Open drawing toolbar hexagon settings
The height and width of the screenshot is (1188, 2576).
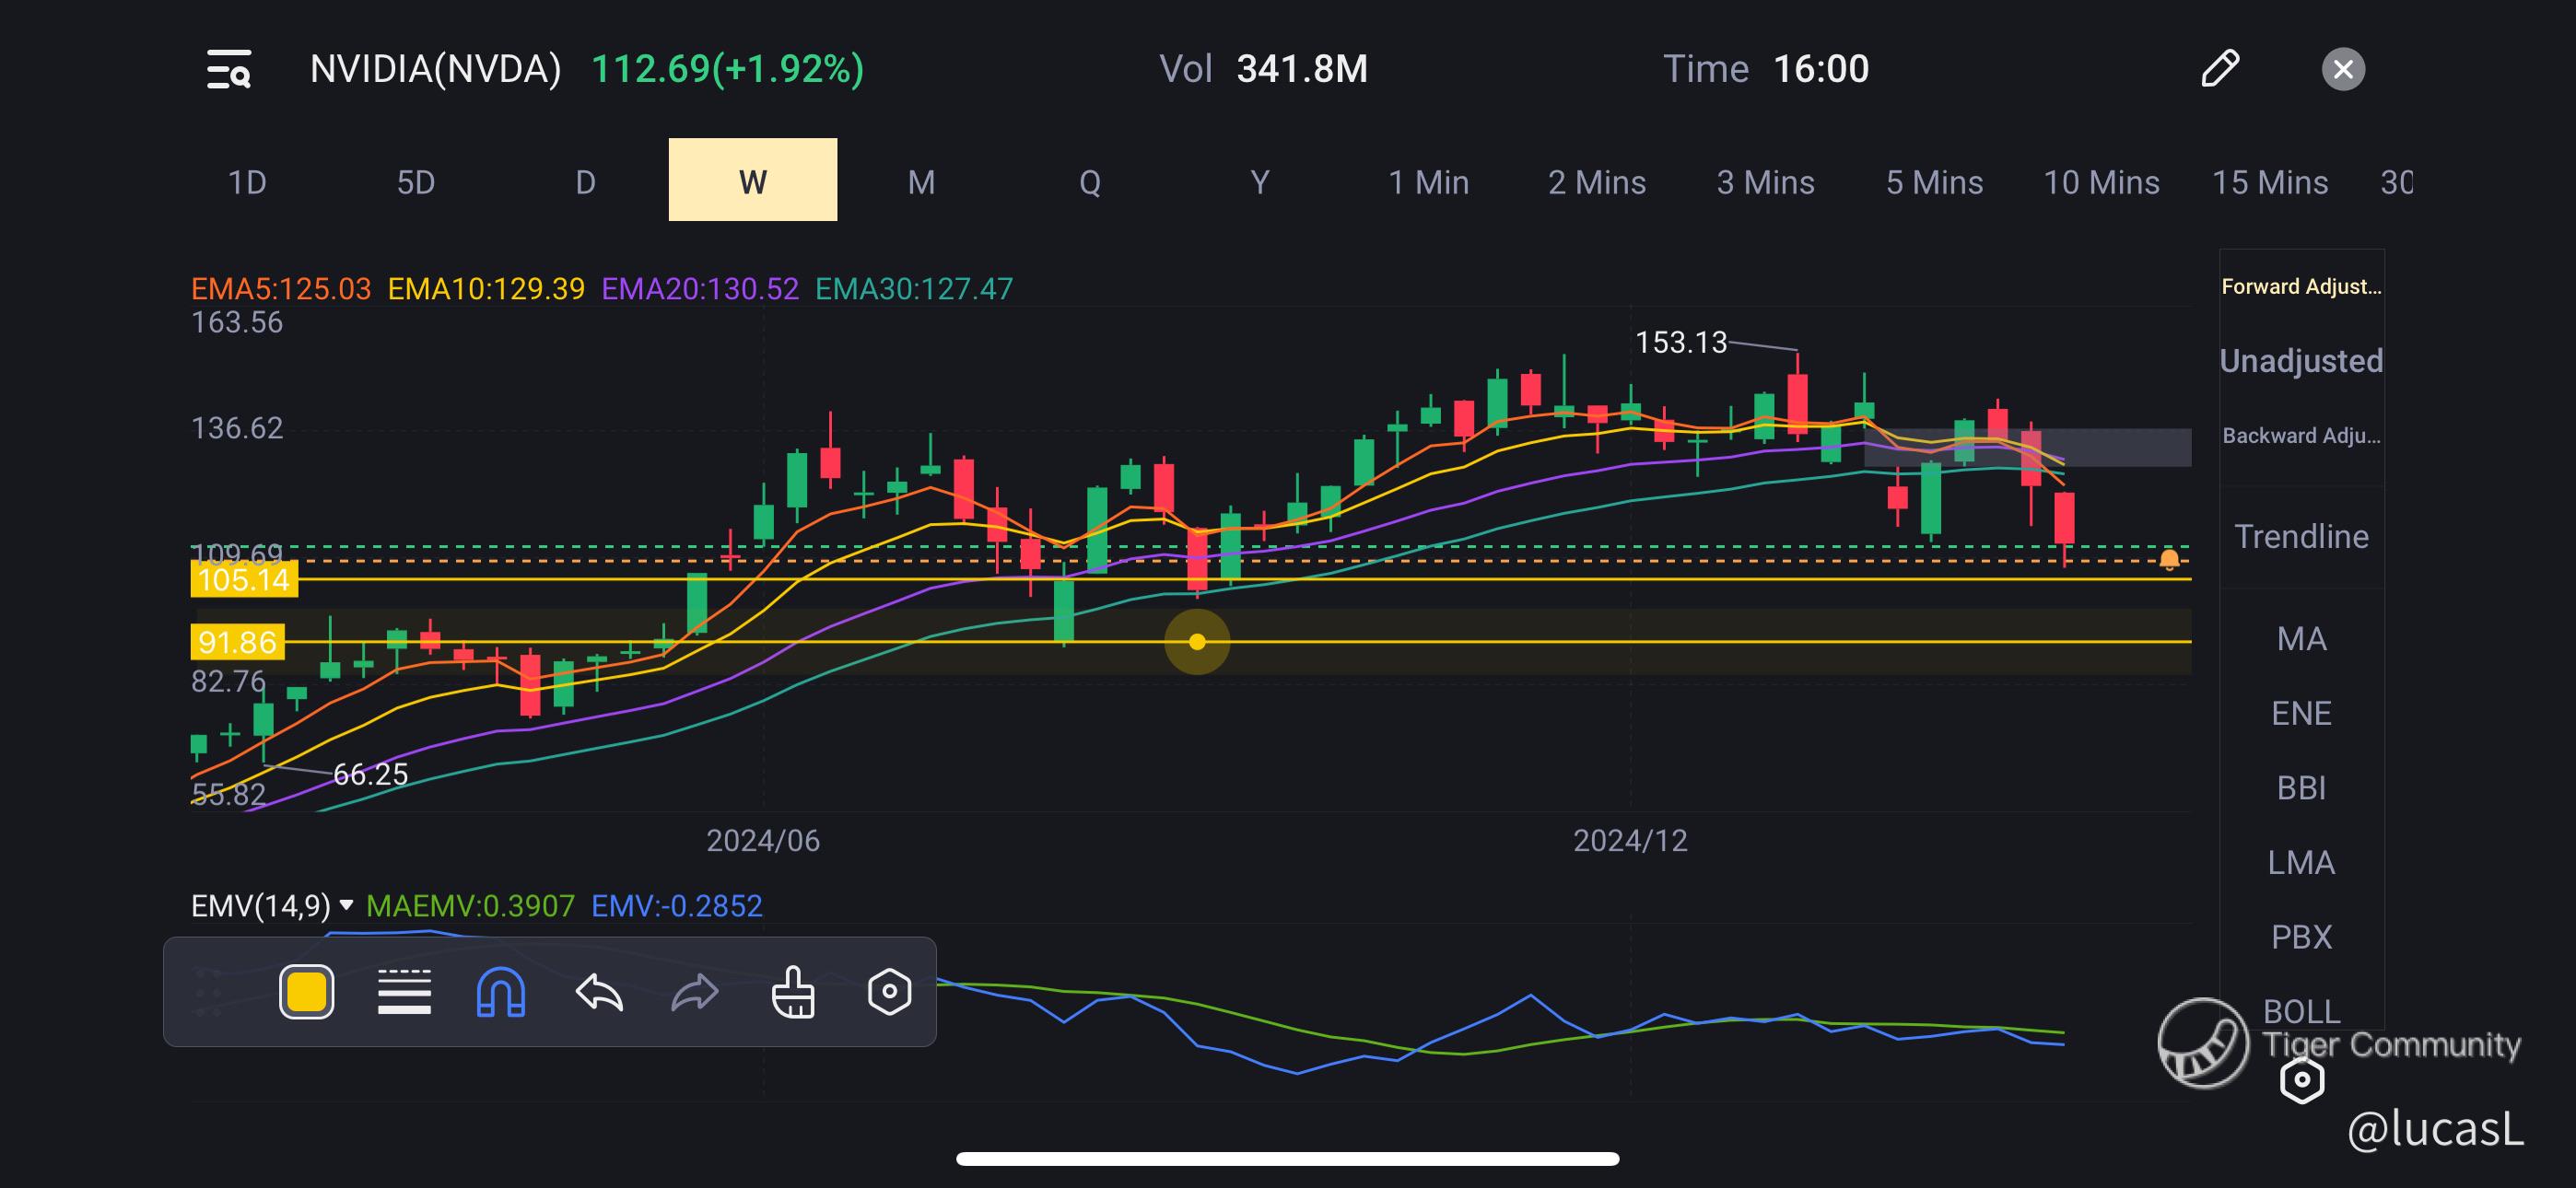tap(889, 992)
